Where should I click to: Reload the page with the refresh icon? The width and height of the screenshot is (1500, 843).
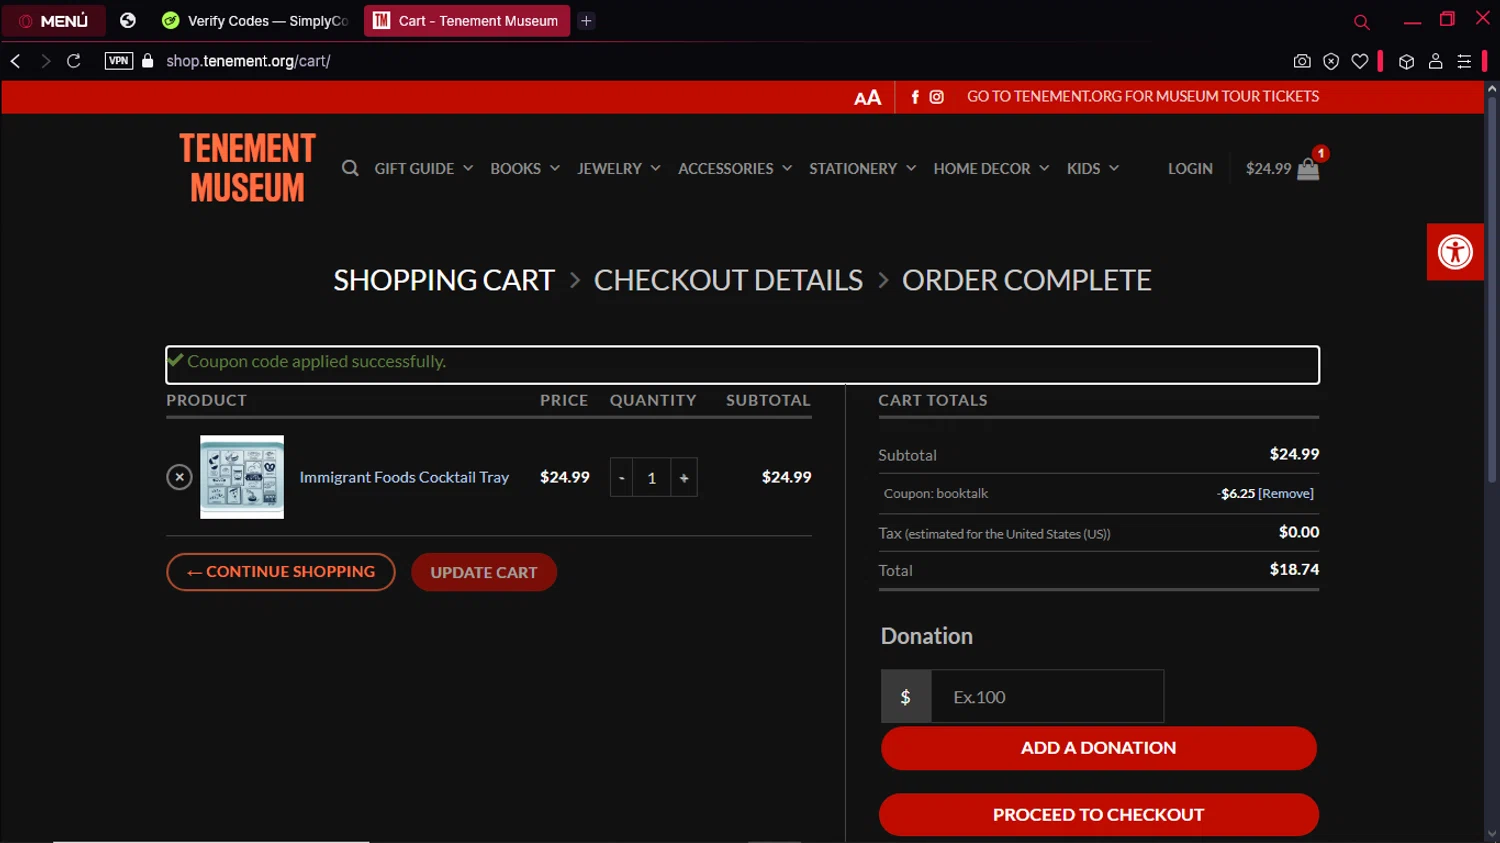click(74, 61)
